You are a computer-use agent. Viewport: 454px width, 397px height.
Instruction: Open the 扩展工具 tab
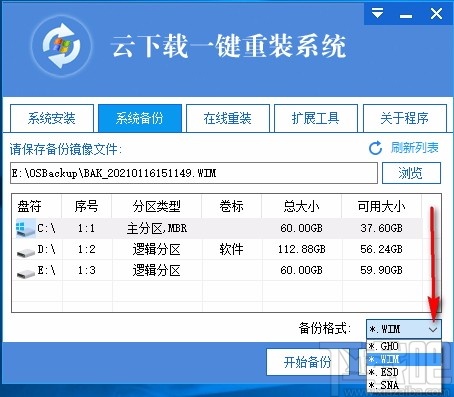[316, 118]
